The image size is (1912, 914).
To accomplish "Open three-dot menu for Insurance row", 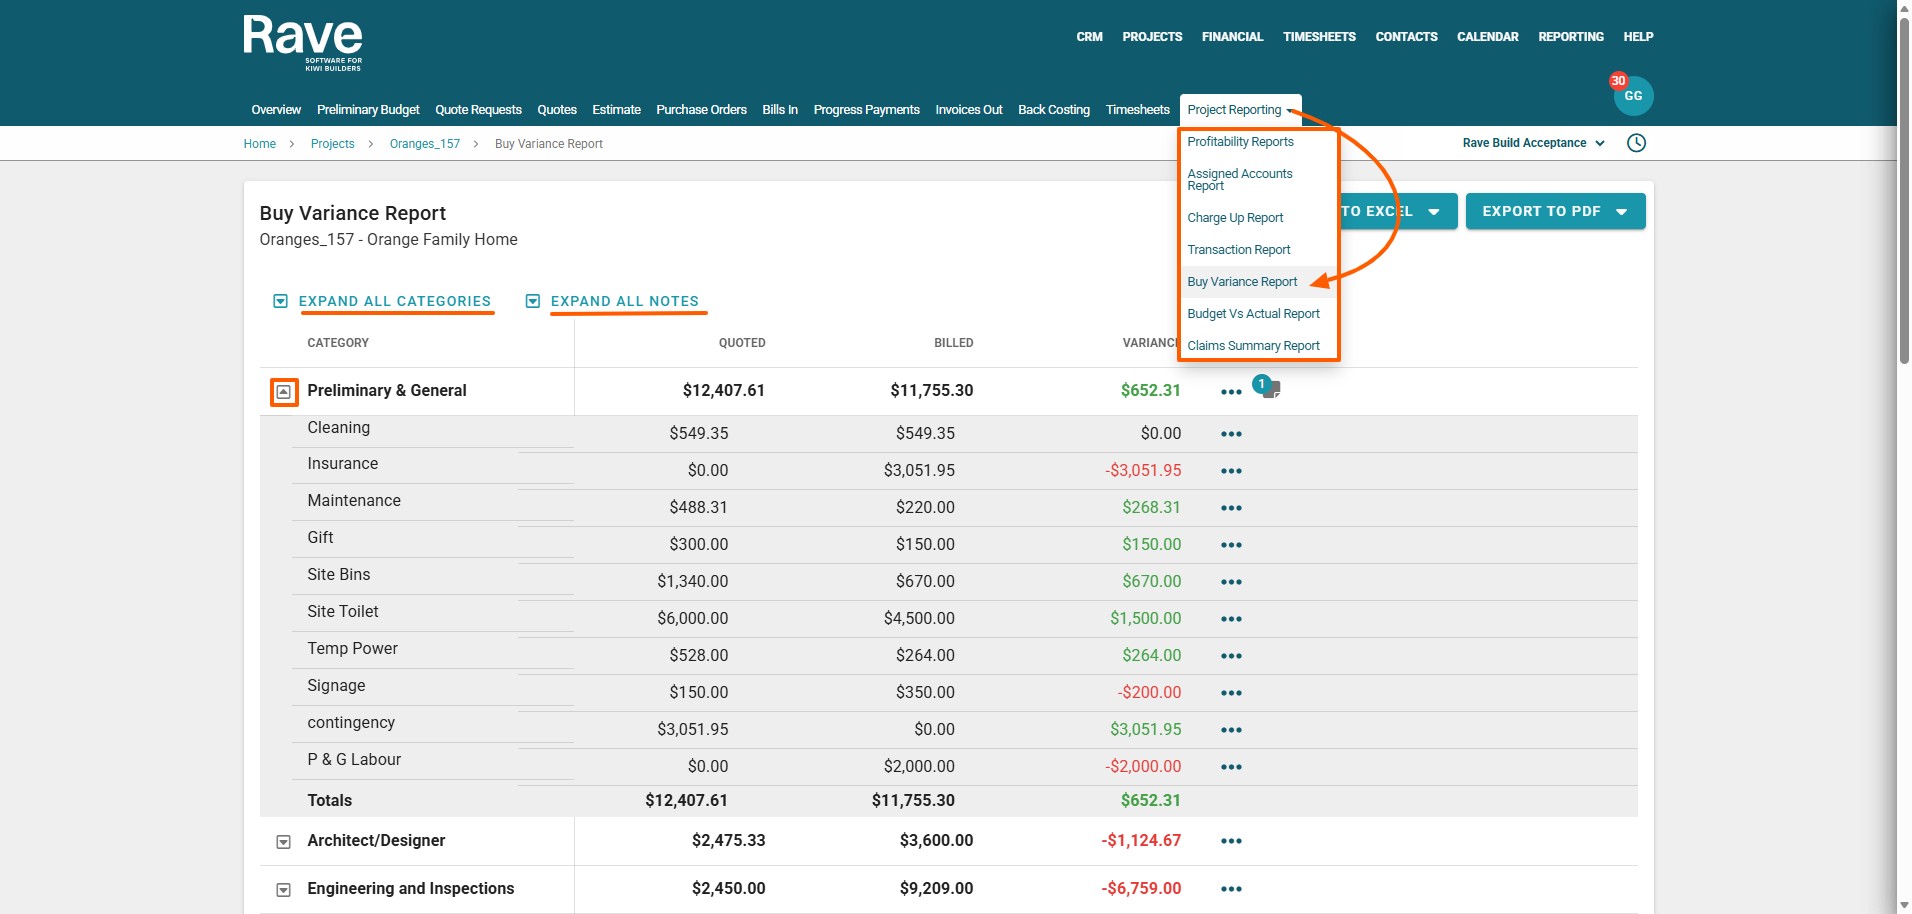I will coord(1231,471).
